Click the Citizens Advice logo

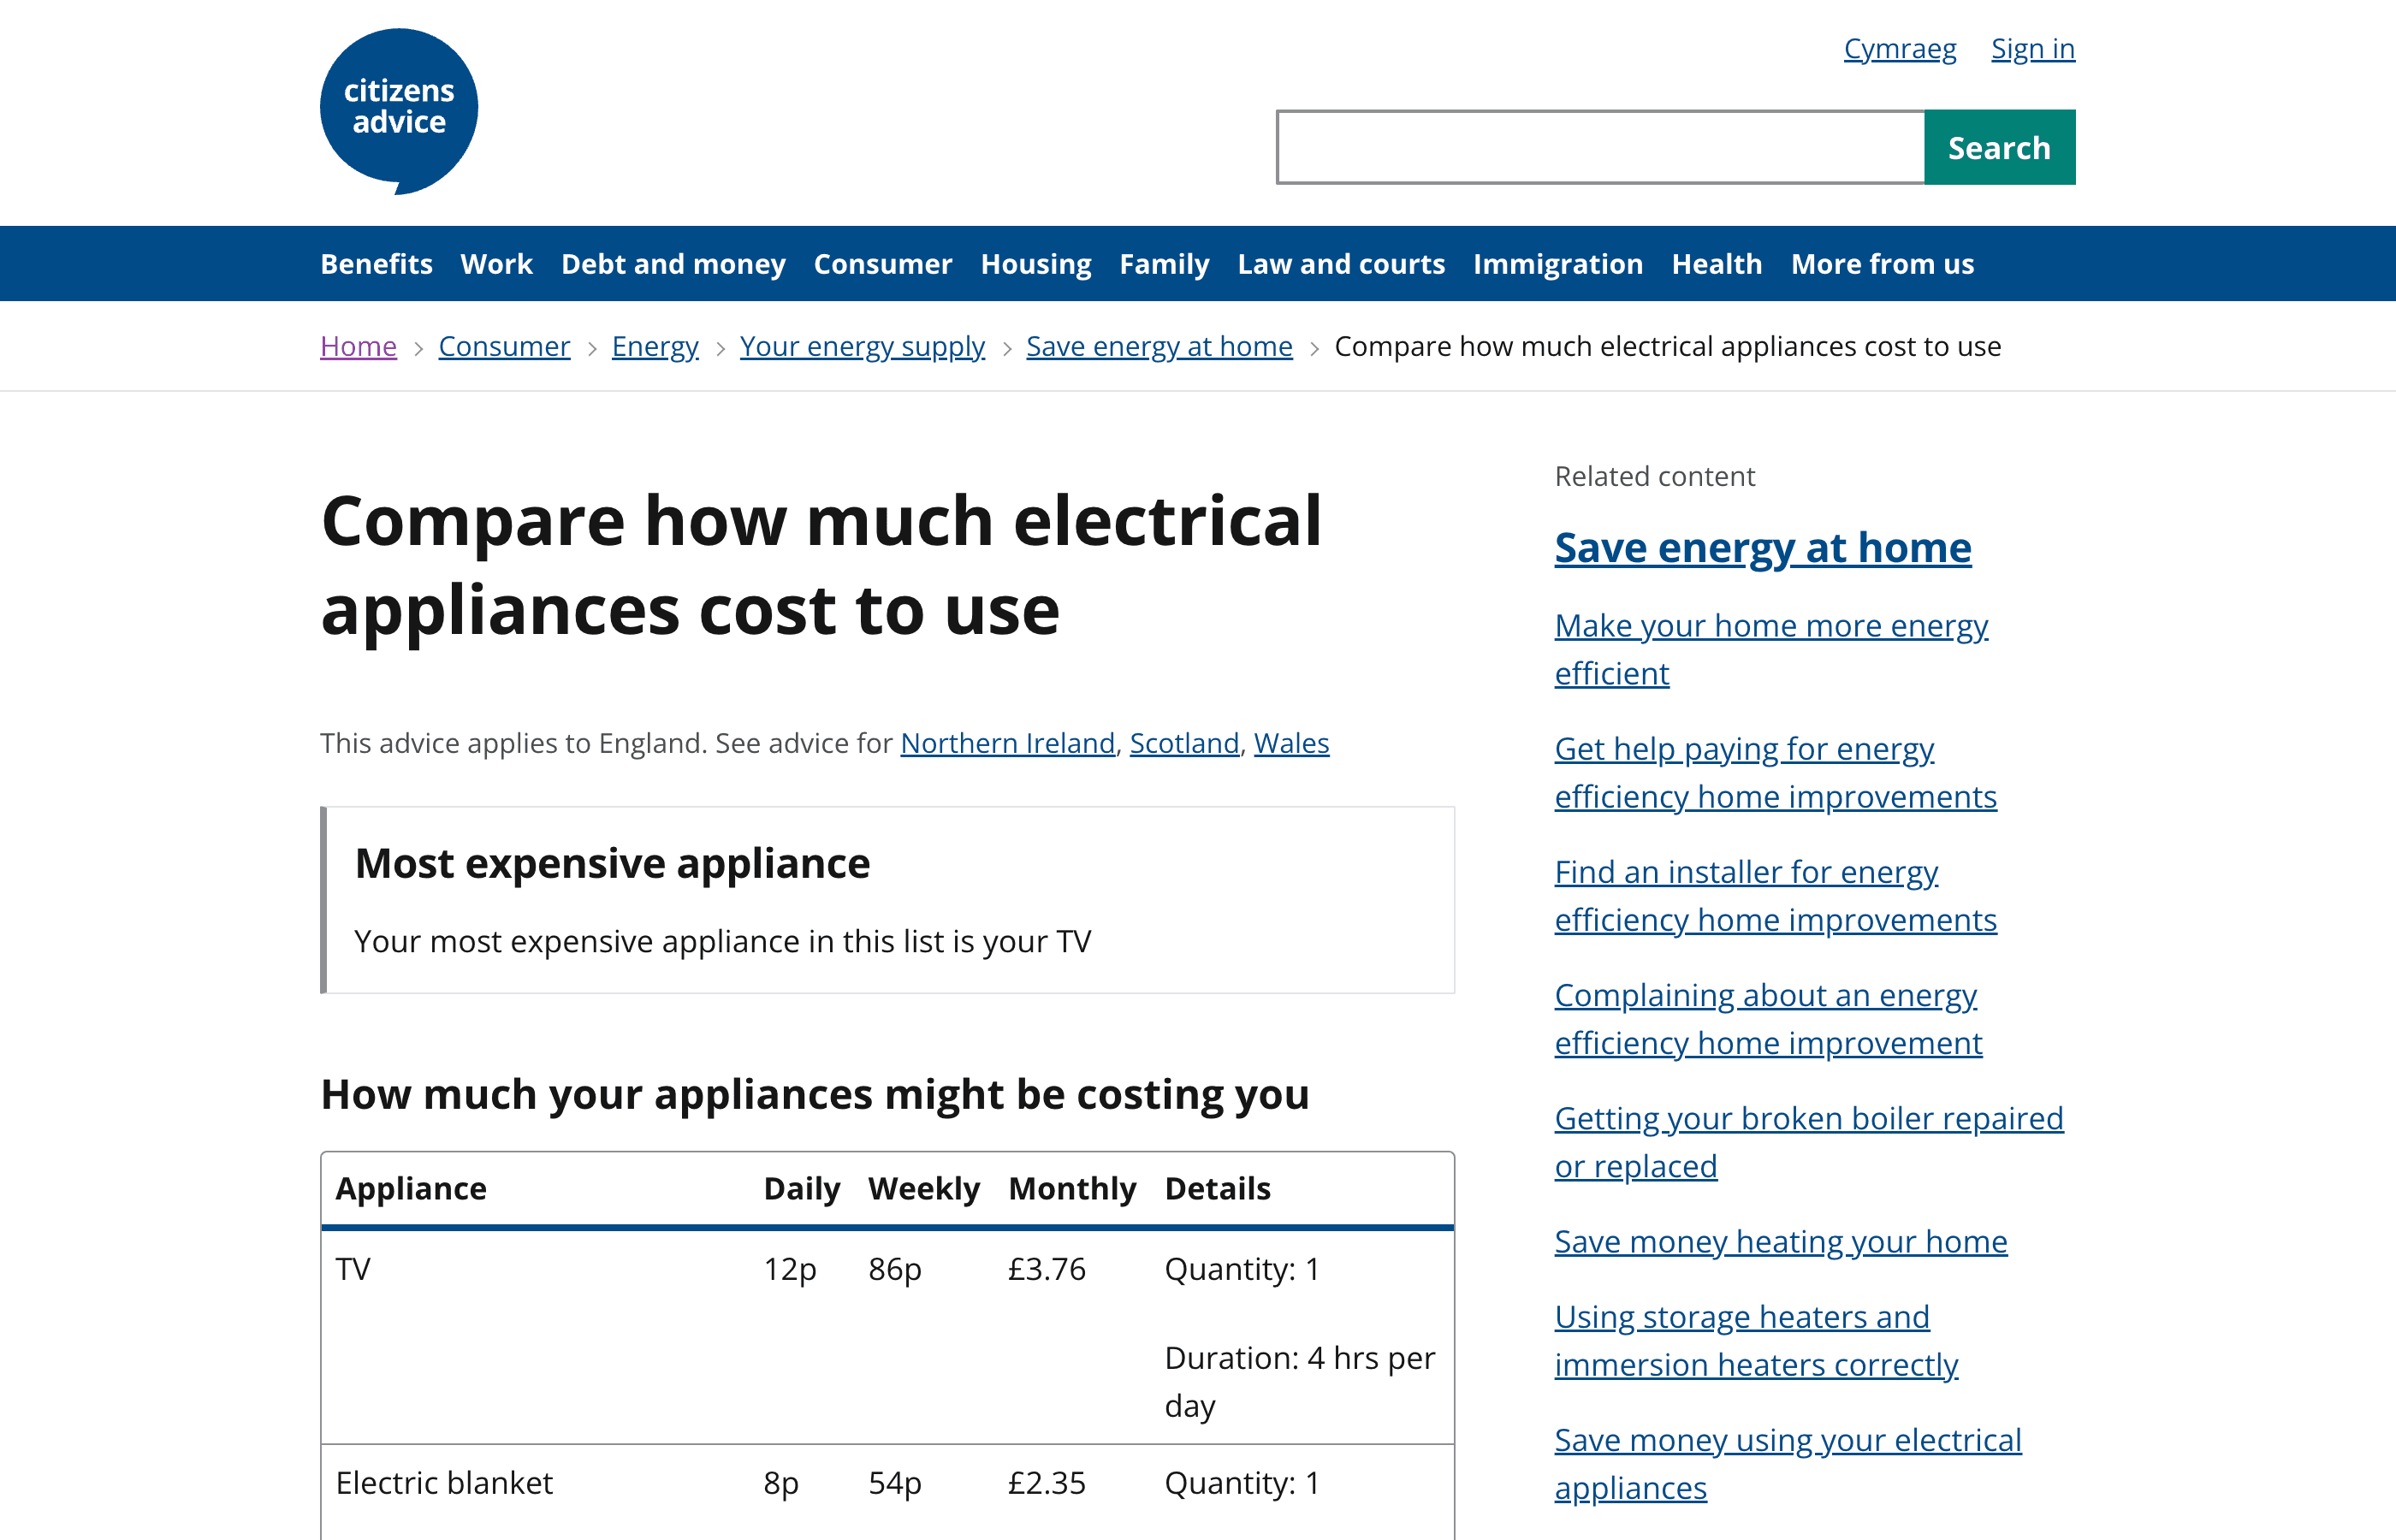[399, 111]
